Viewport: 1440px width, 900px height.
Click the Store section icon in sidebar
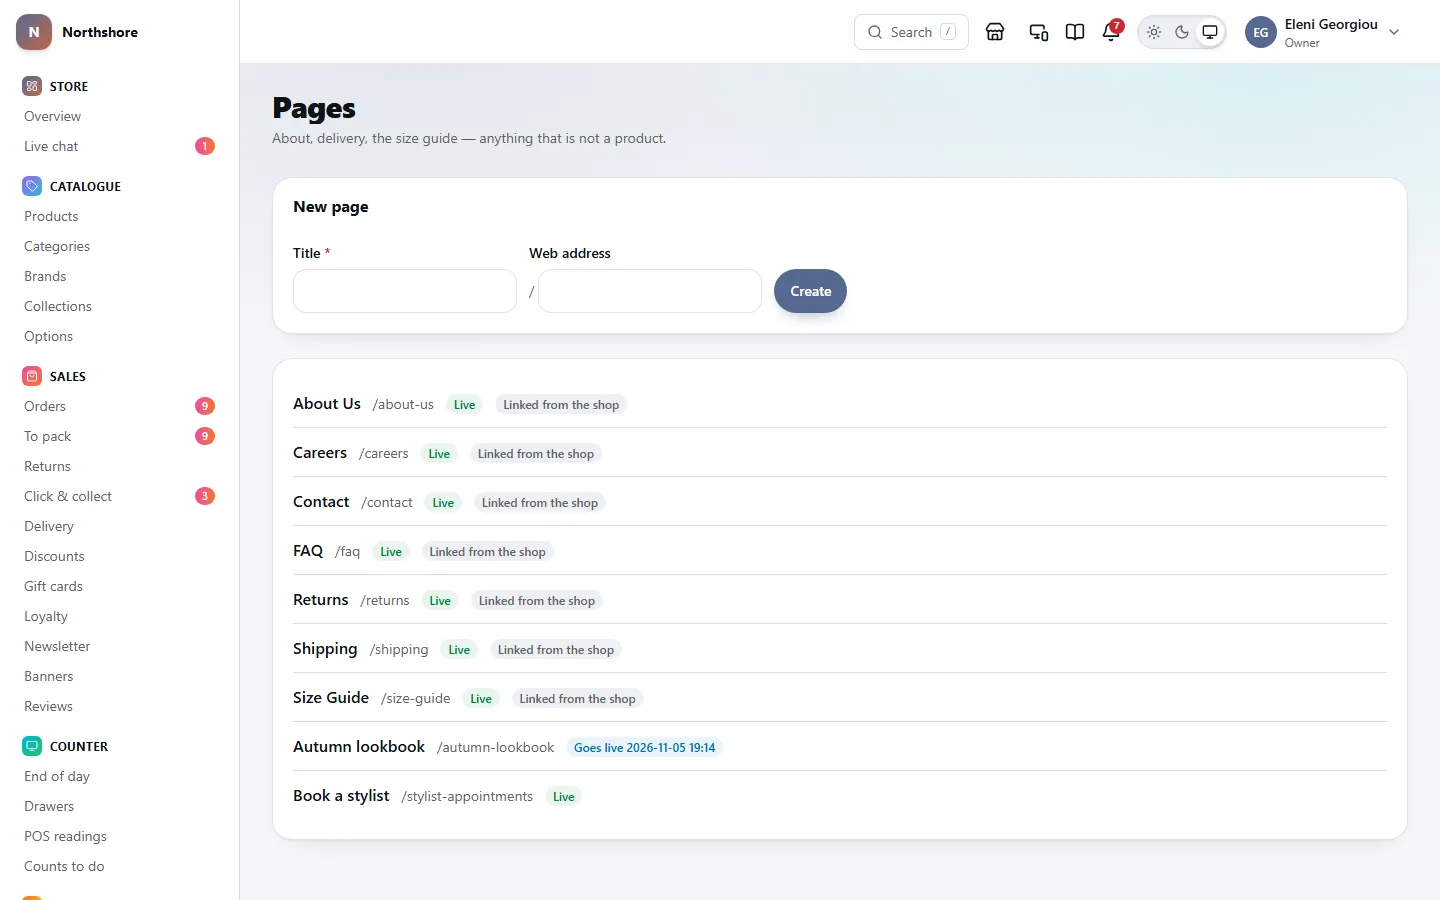pos(32,86)
